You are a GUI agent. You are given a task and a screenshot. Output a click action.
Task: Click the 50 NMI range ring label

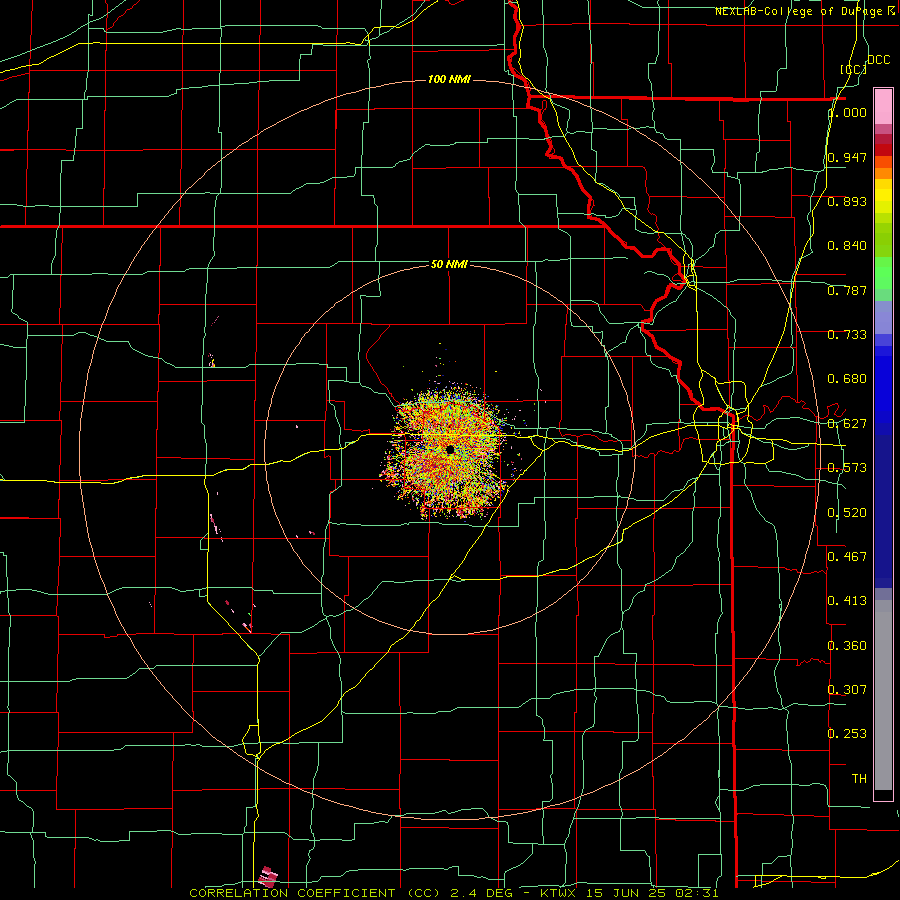449,264
